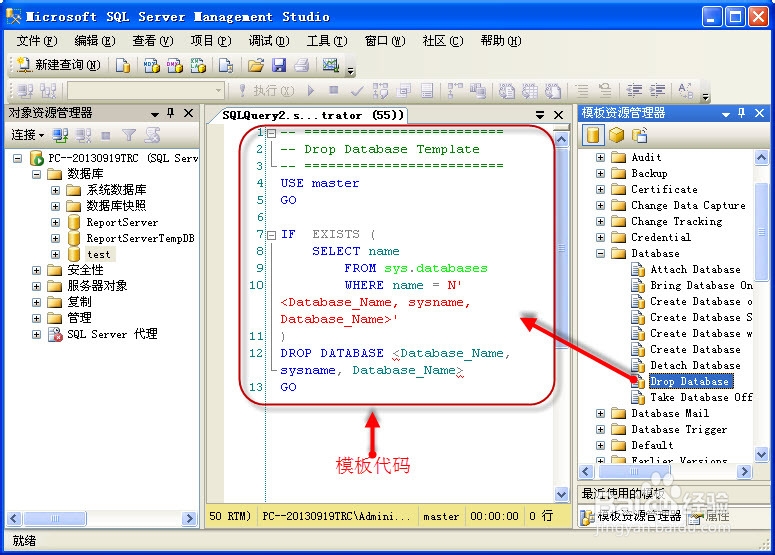Click the Analysis Services XMLA Query icon
This screenshot has height=555, width=775.
click(198, 65)
